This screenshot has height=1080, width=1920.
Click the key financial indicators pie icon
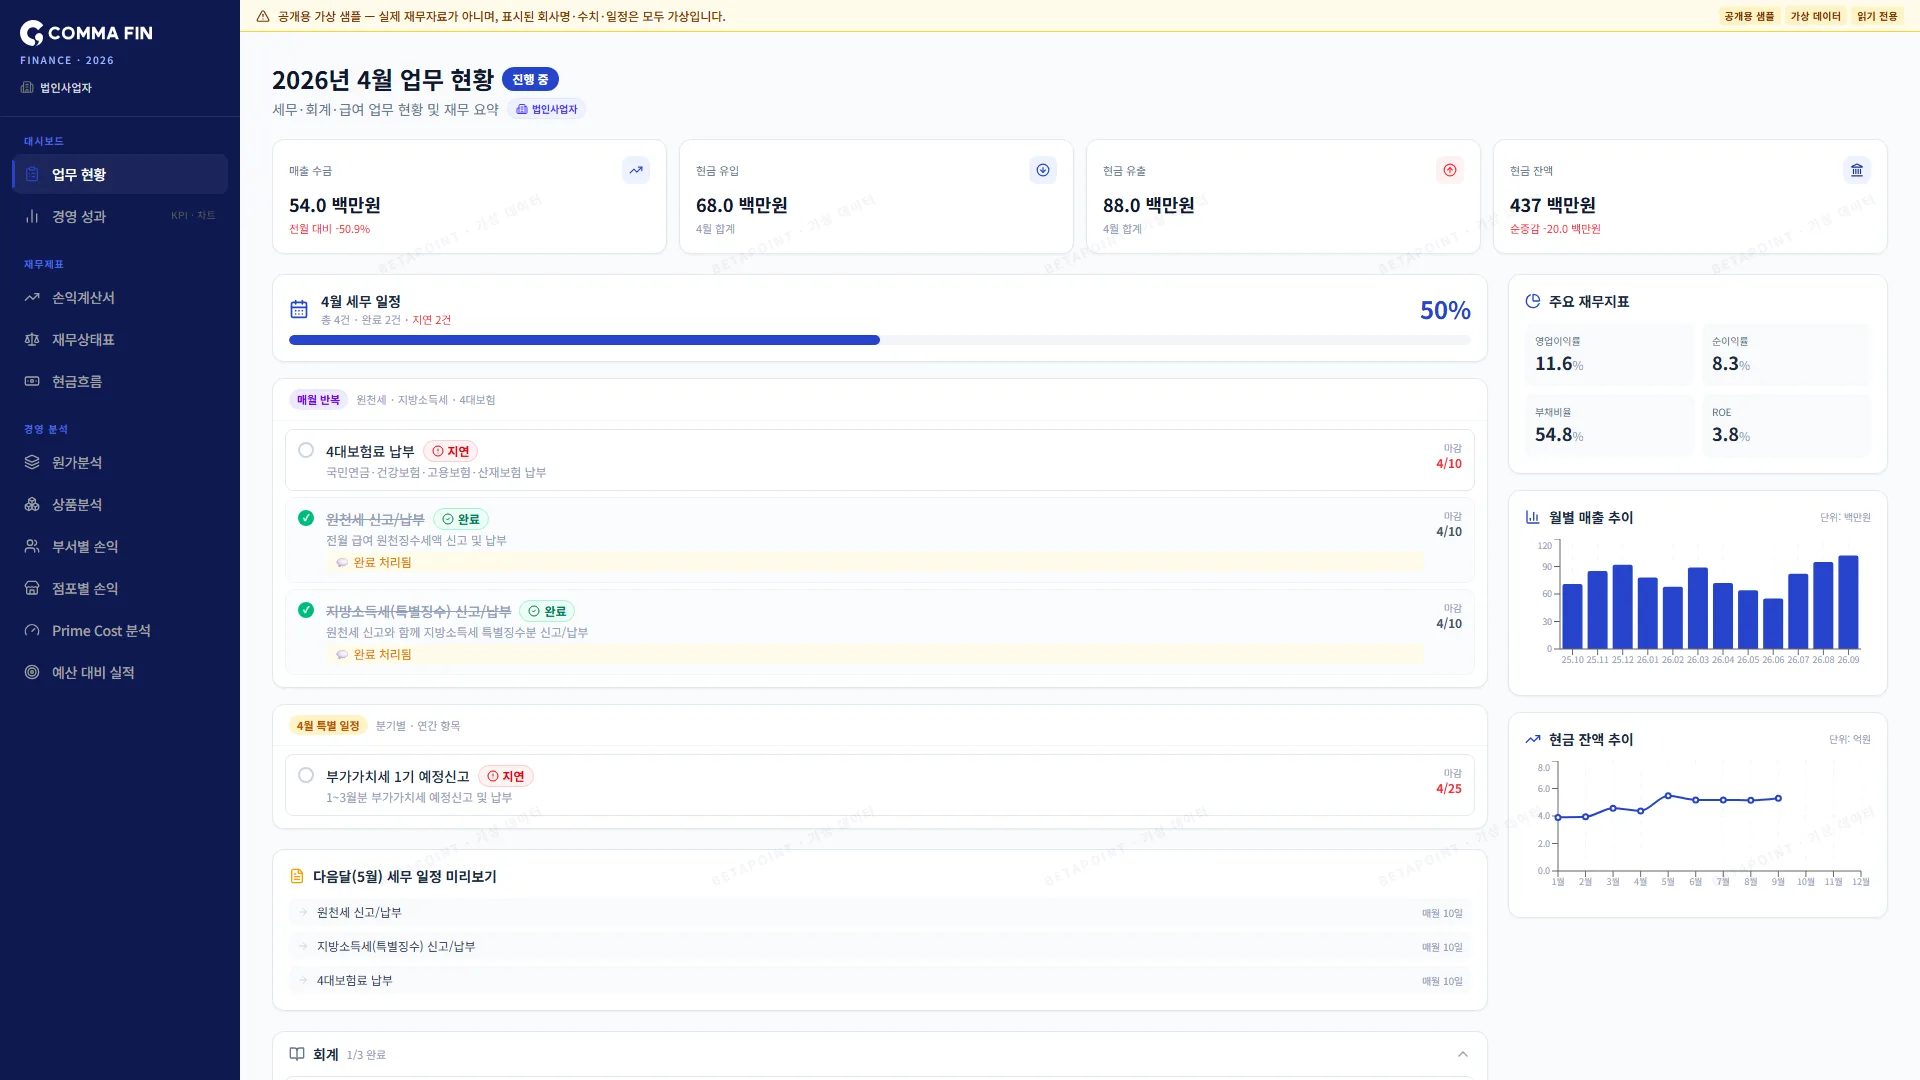(x=1533, y=301)
